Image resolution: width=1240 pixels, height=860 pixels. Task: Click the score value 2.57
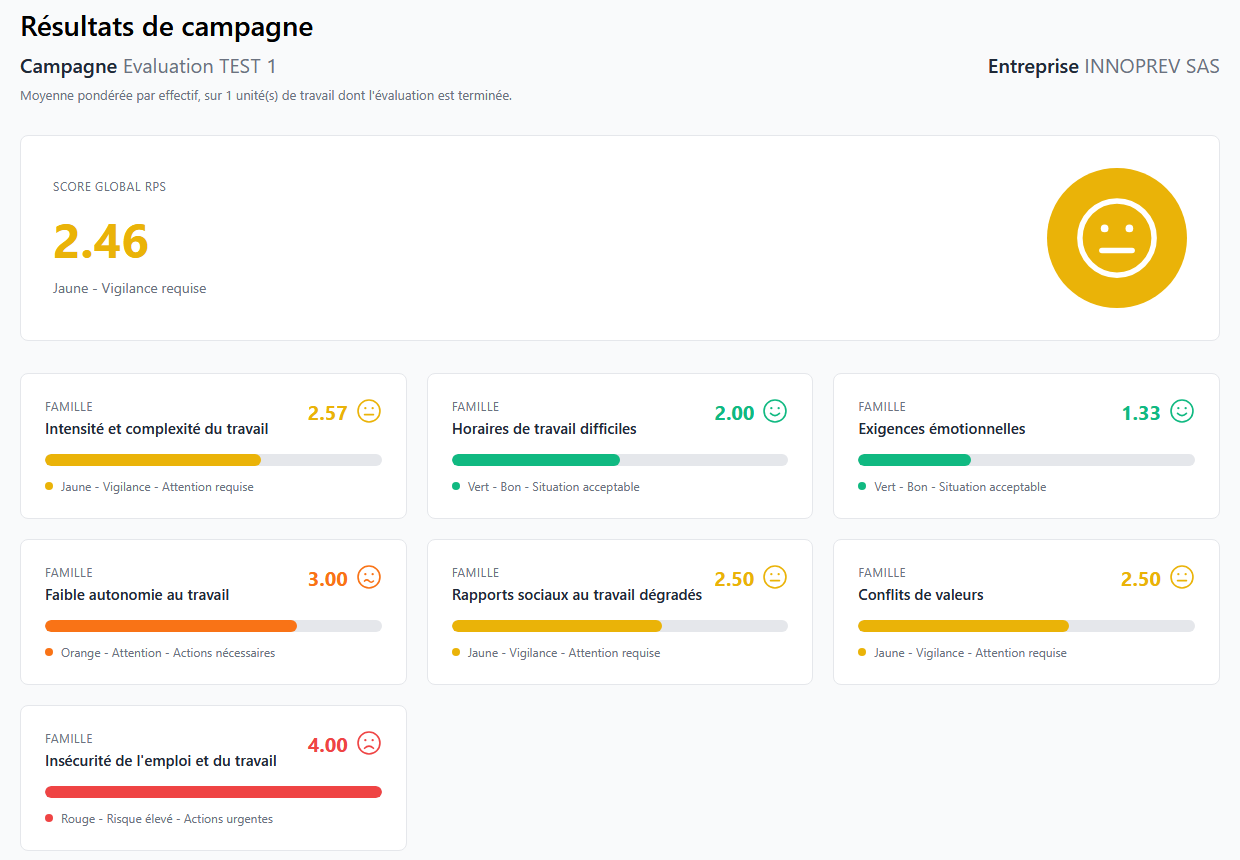click(x=327, y=413)
